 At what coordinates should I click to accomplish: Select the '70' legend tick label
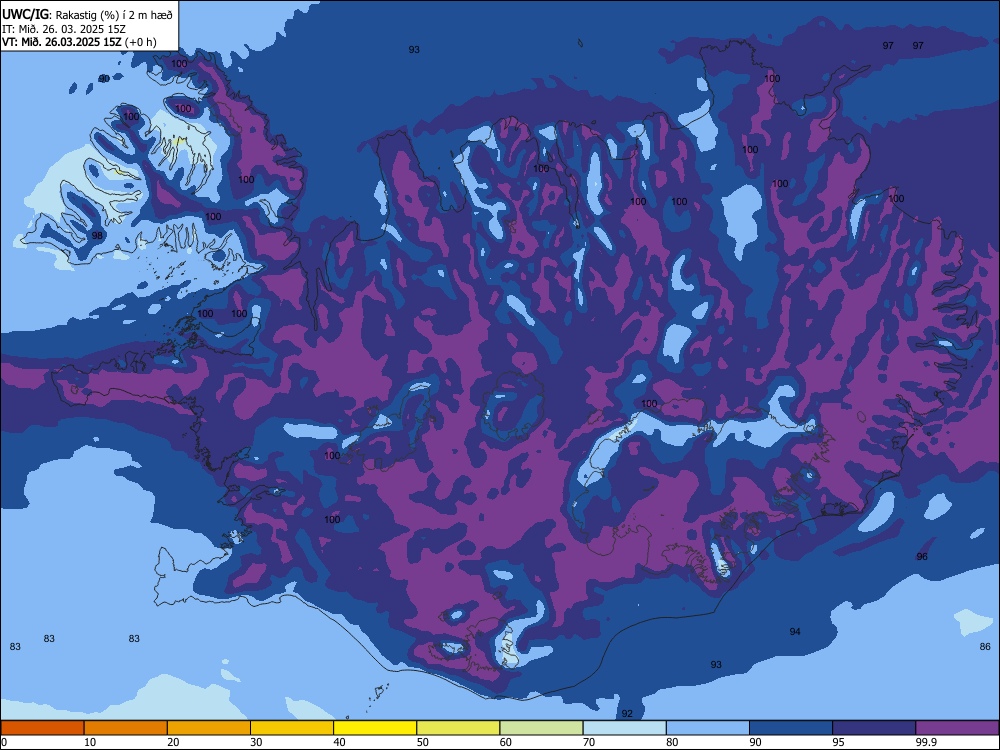point(589,742)
